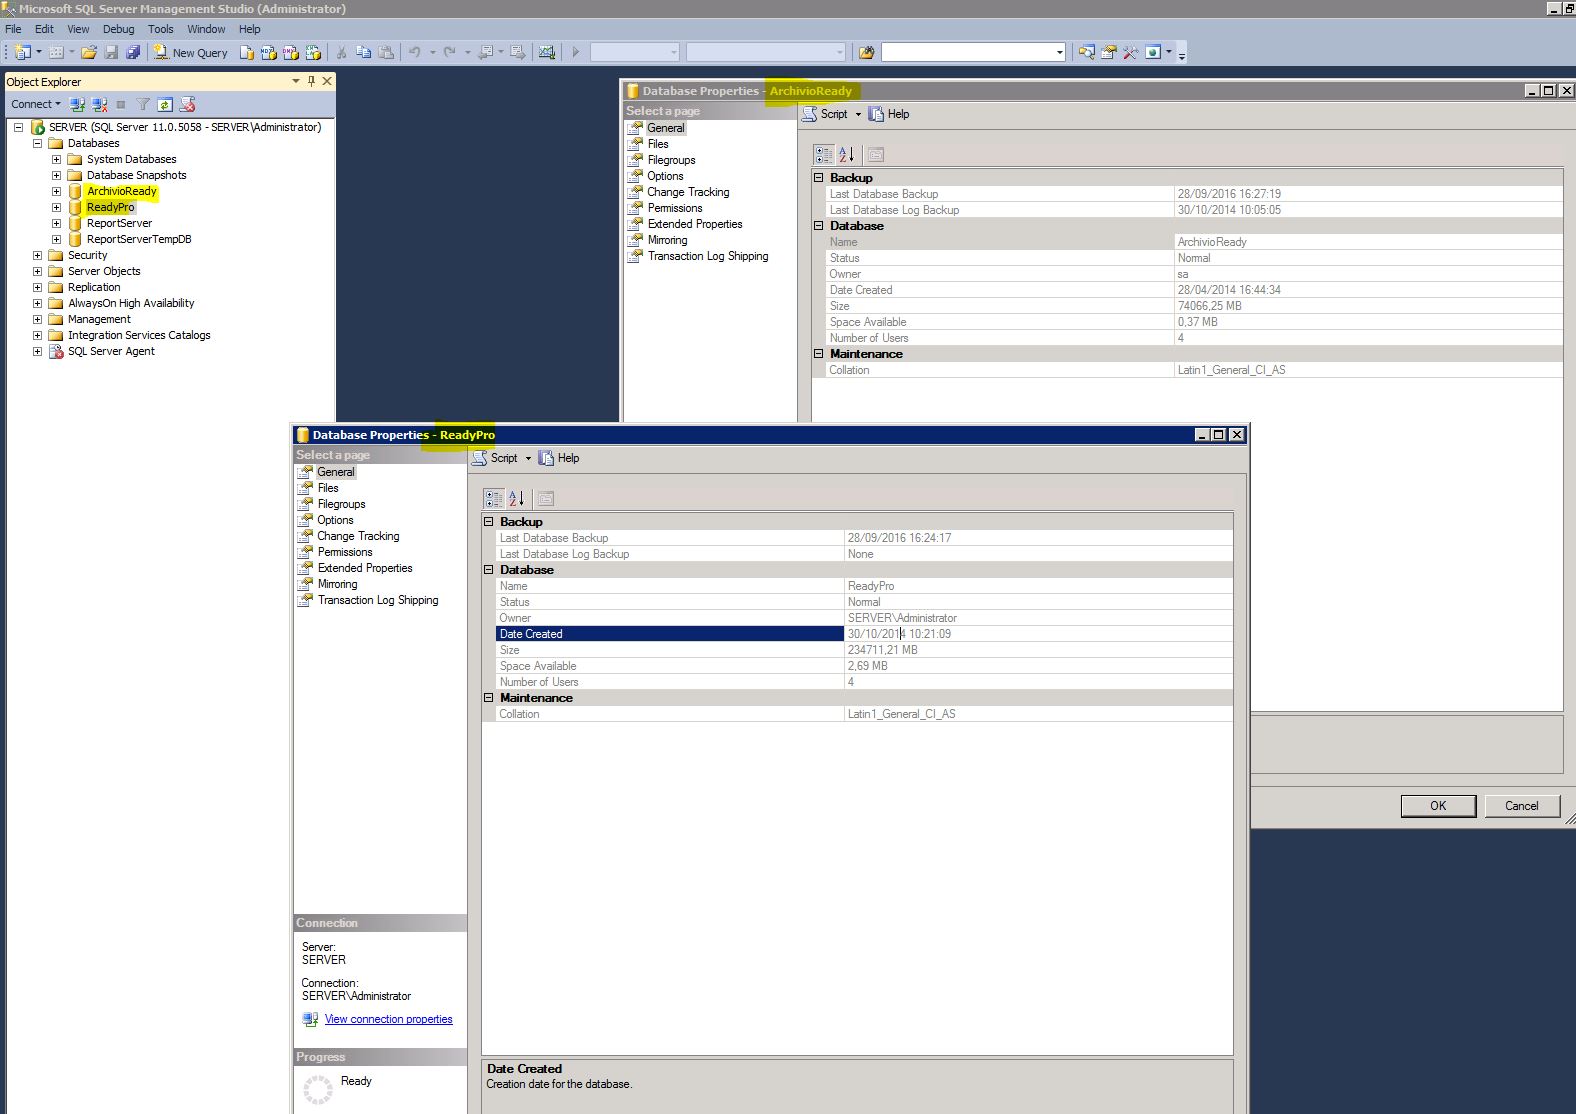Viewport: 1576px width, 1114px height.
Task: Open the Edit menu
Action: tap(44, 29)
